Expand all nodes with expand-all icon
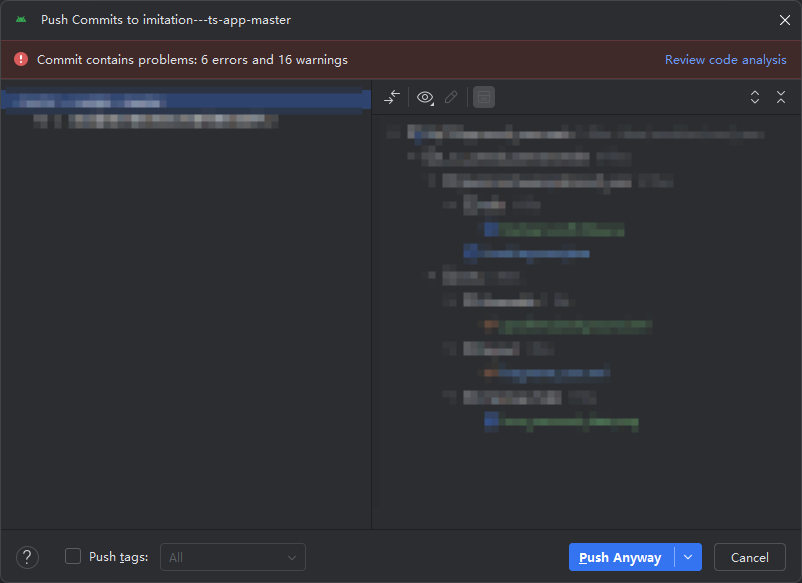802x583 pixels. coord(755,97)
